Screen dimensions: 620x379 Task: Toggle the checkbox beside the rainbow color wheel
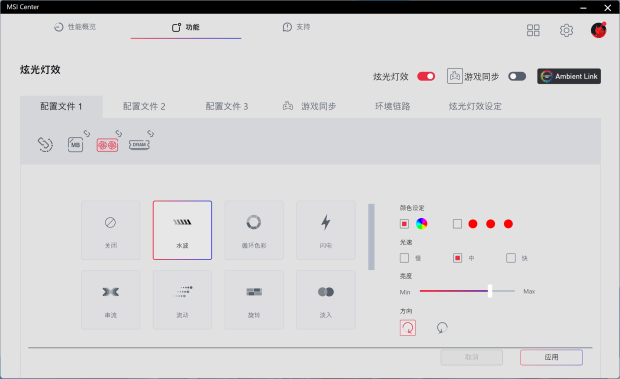(x=404, y=224)
